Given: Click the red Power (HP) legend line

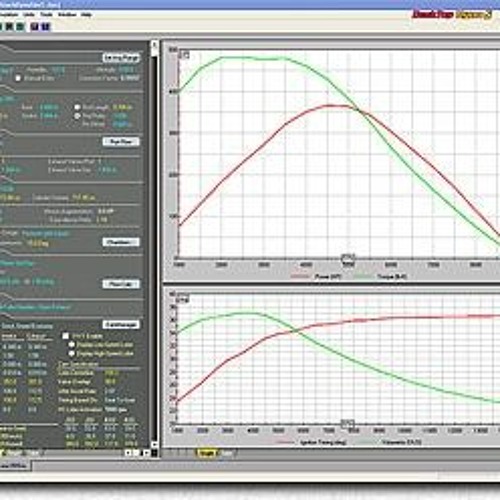Looking at the screenshot, I should click(x=300, y=276).
